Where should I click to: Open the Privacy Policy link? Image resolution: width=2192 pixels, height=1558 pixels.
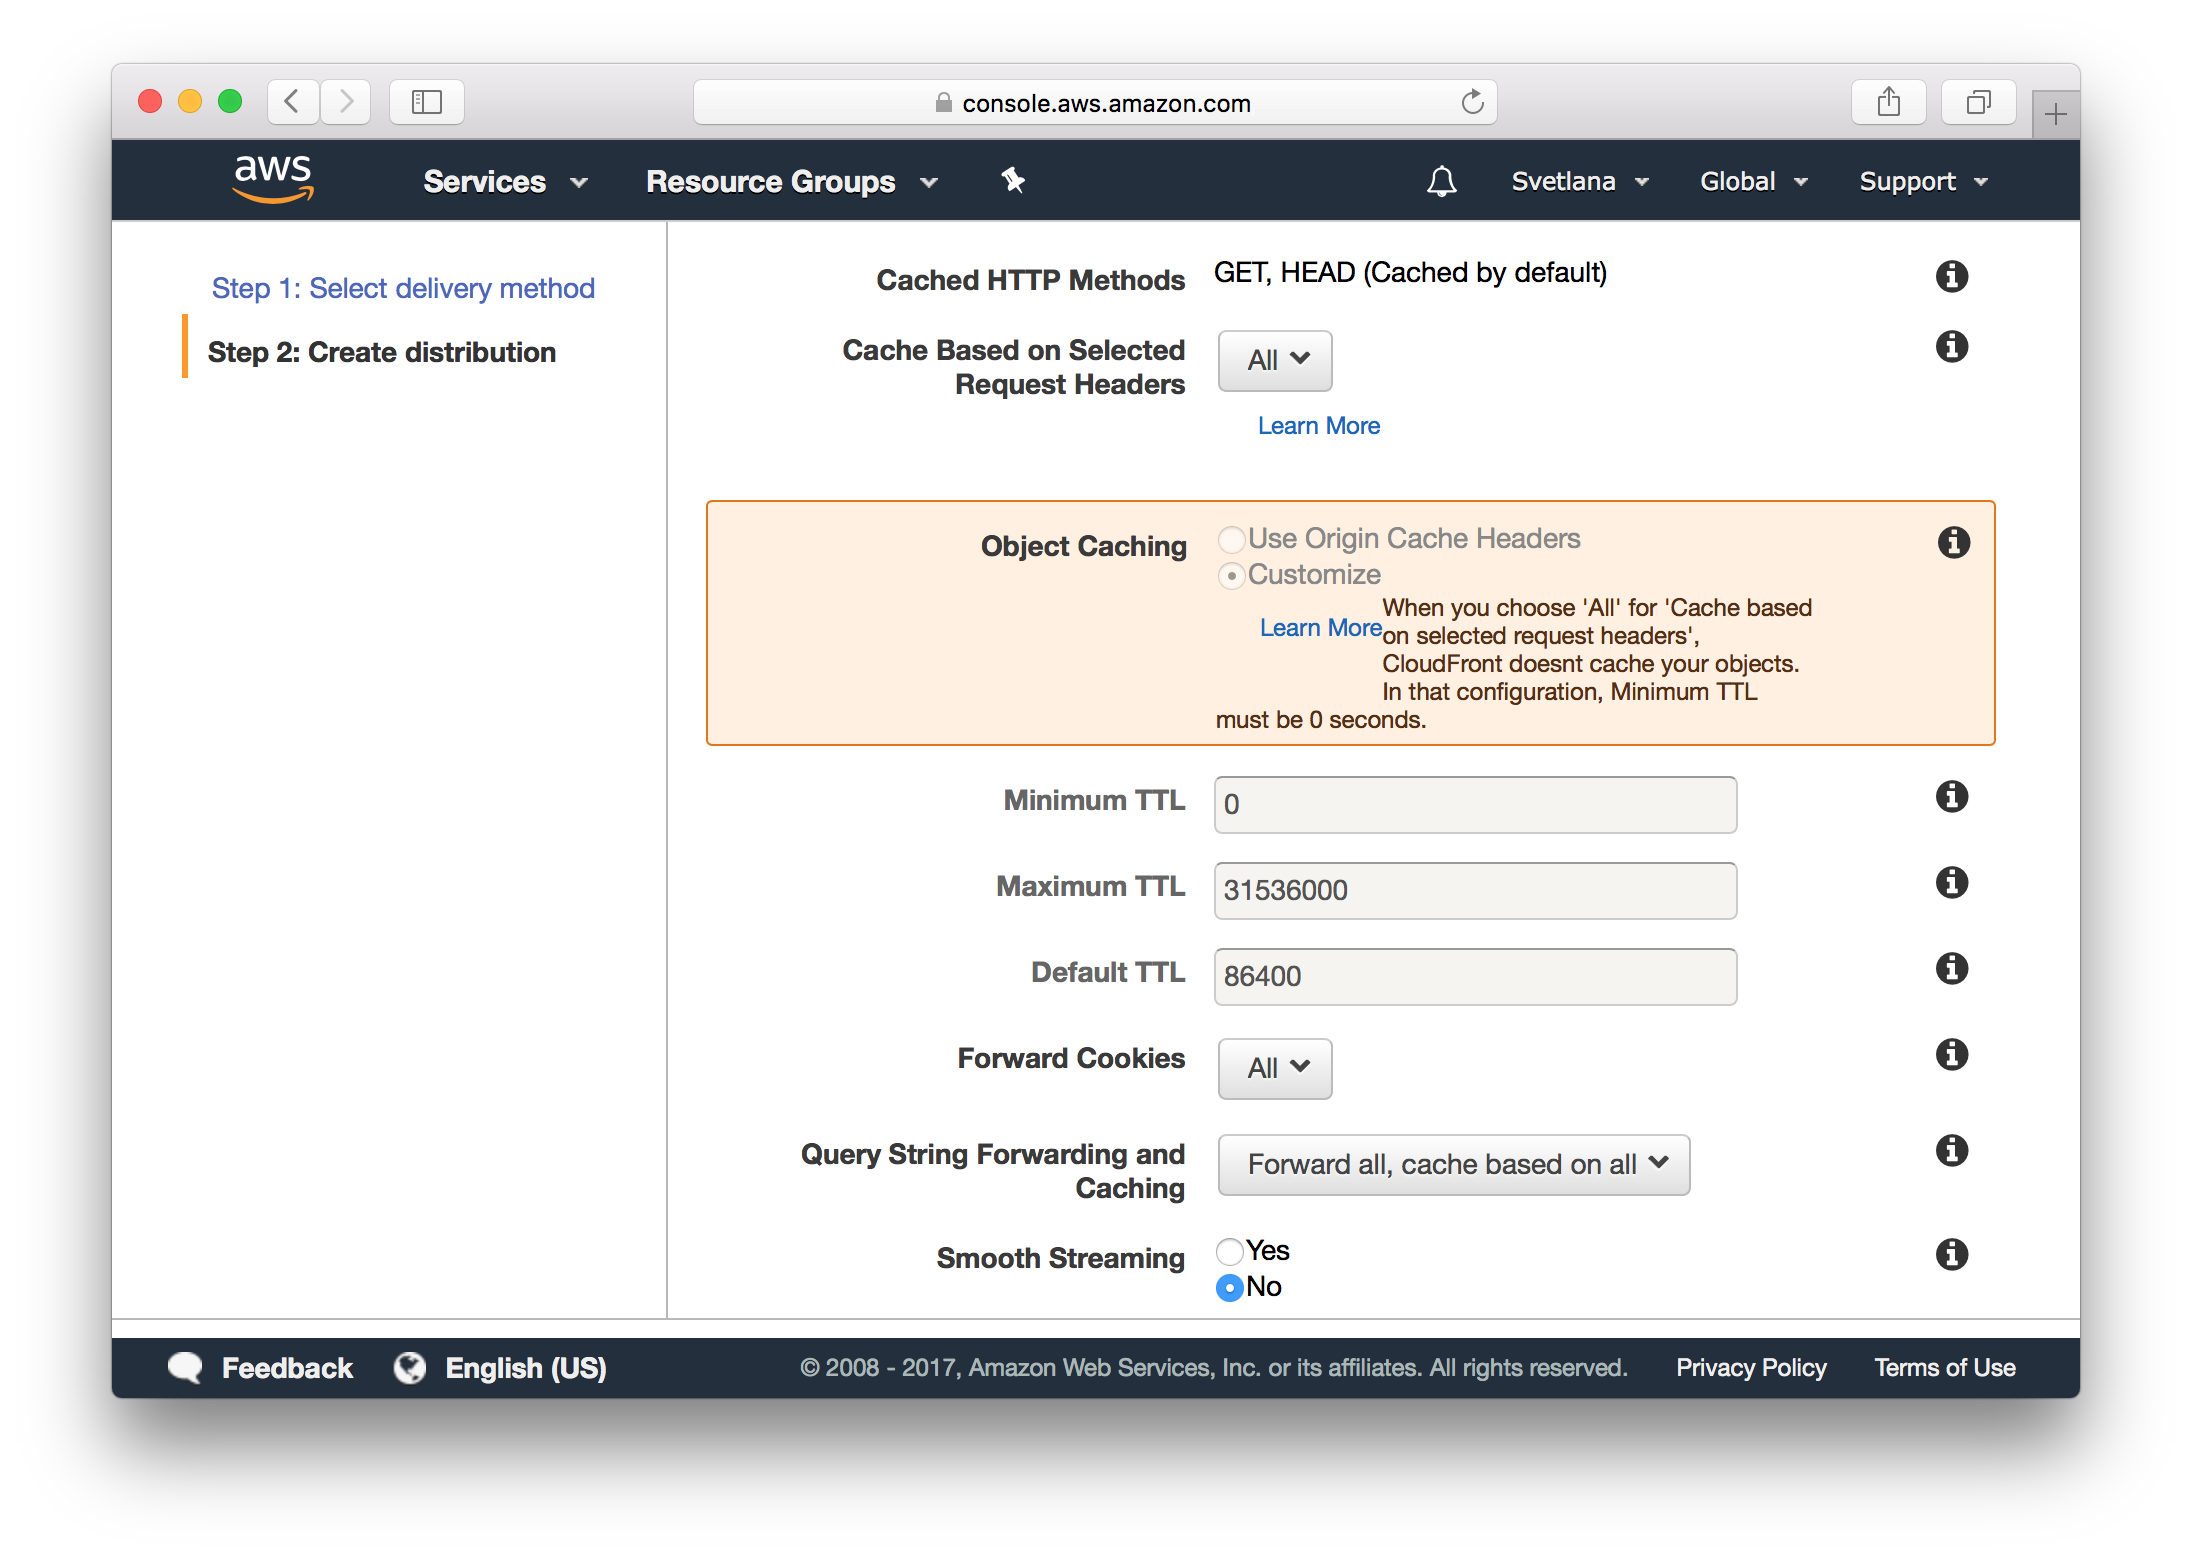tap(1751, 1367)
